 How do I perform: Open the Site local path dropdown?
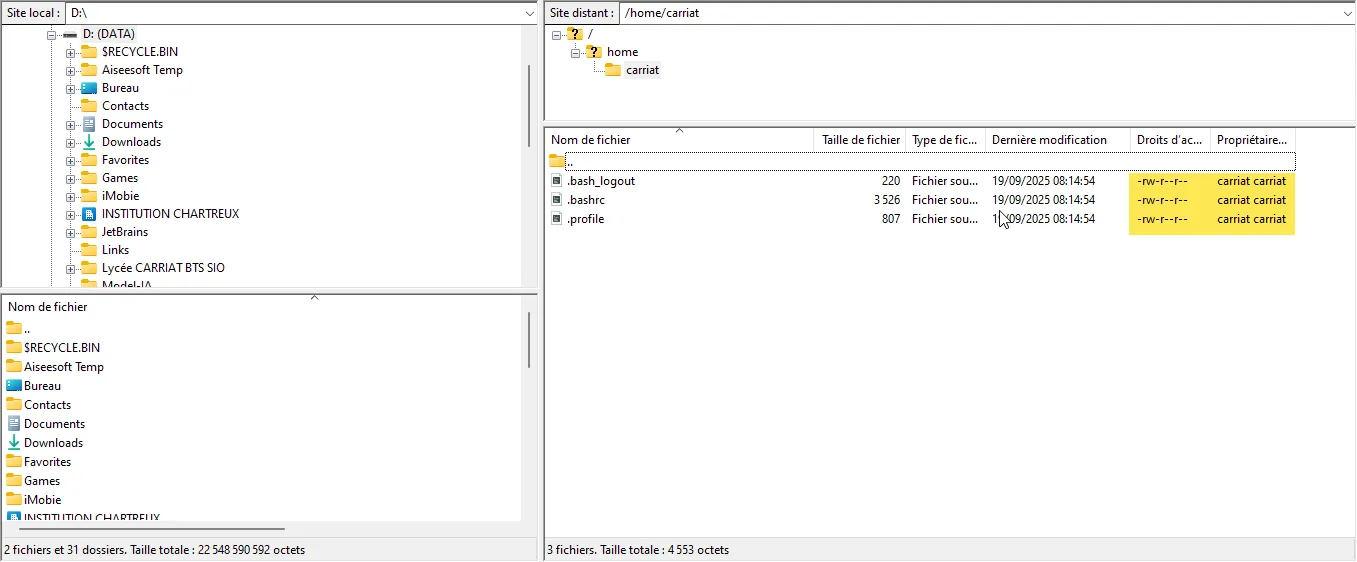(x=529, y=13)
